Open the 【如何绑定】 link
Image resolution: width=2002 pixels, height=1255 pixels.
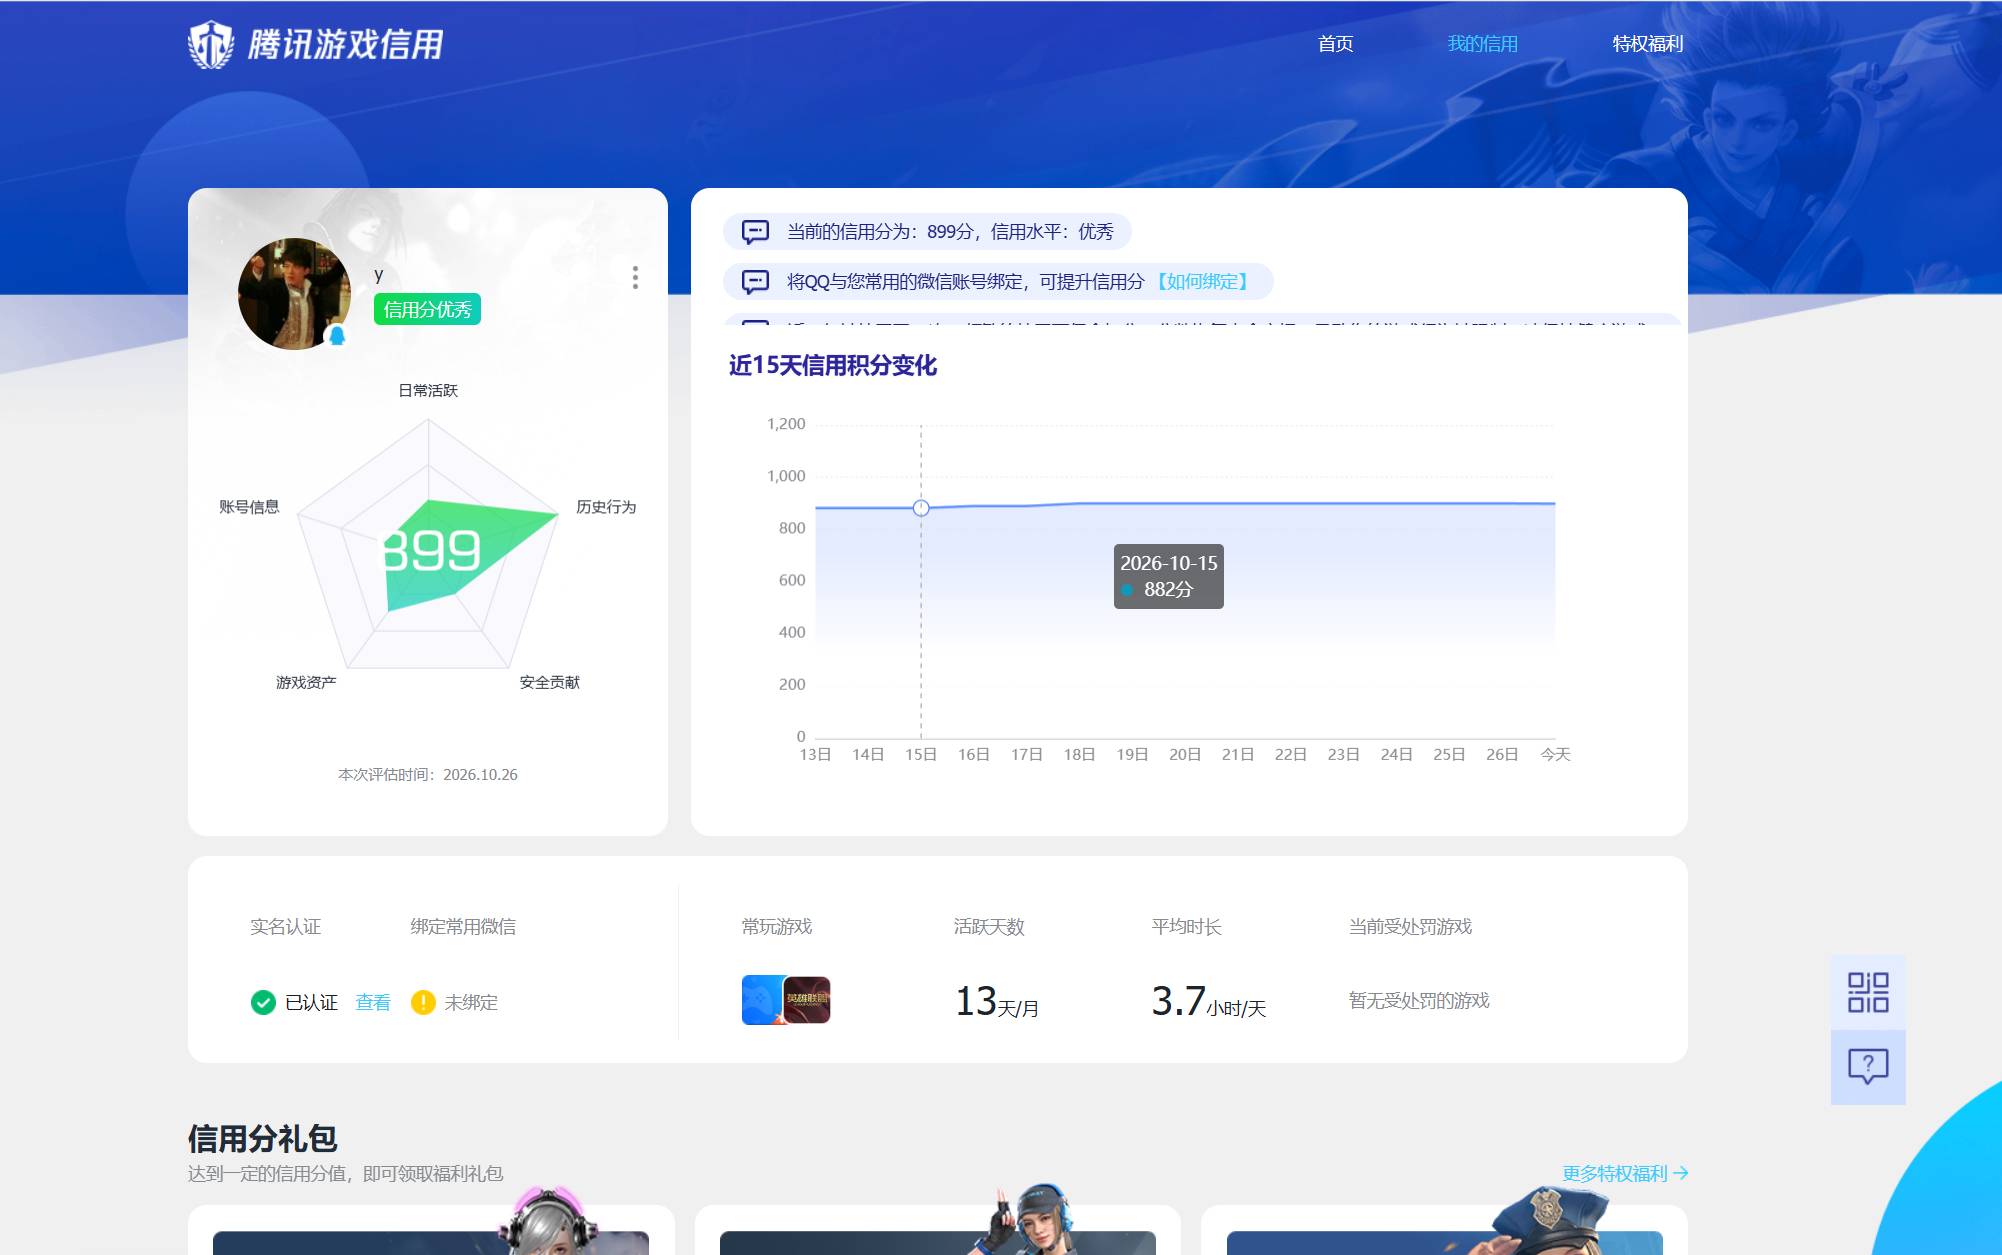pyautogui.click(x=1202, y=282)
